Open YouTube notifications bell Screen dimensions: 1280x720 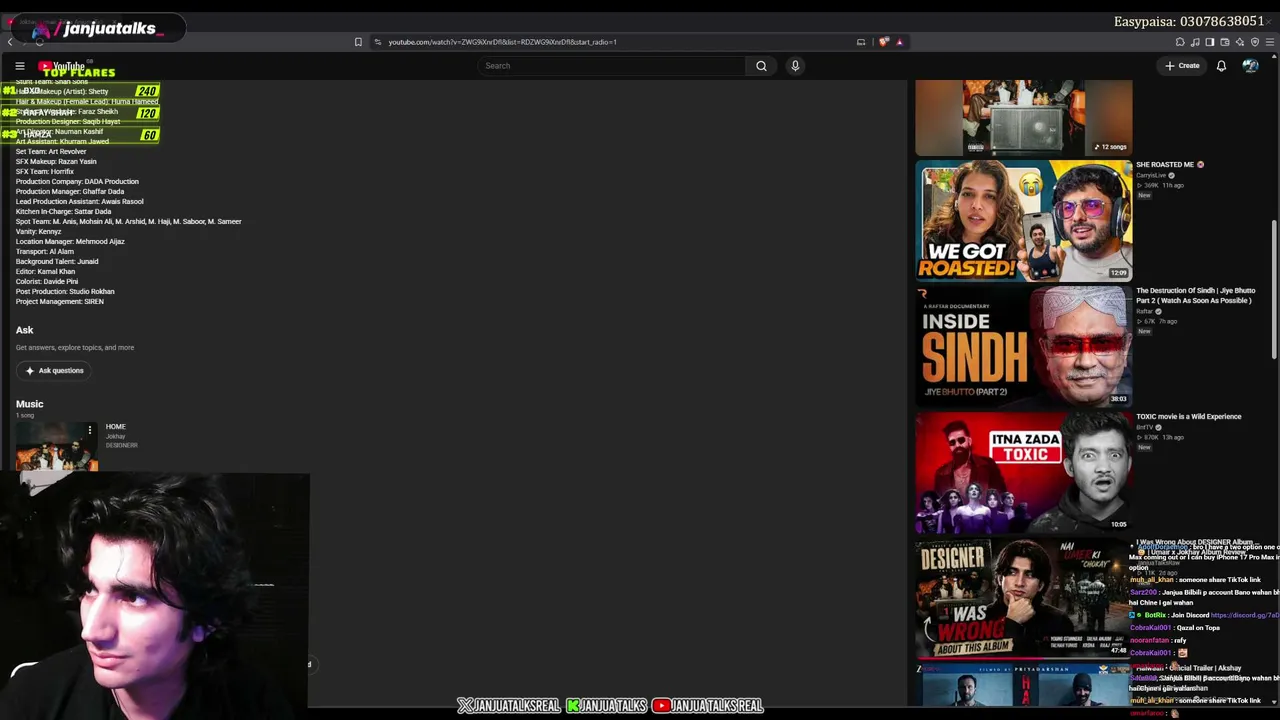[x=1221, y=66]
